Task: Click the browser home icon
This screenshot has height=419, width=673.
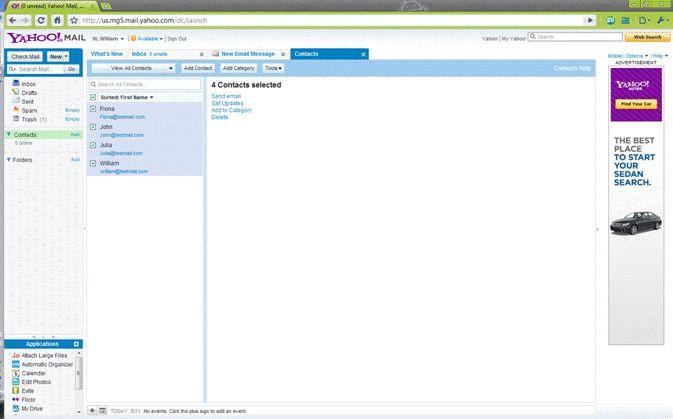Action: click(x=58, y=20)
